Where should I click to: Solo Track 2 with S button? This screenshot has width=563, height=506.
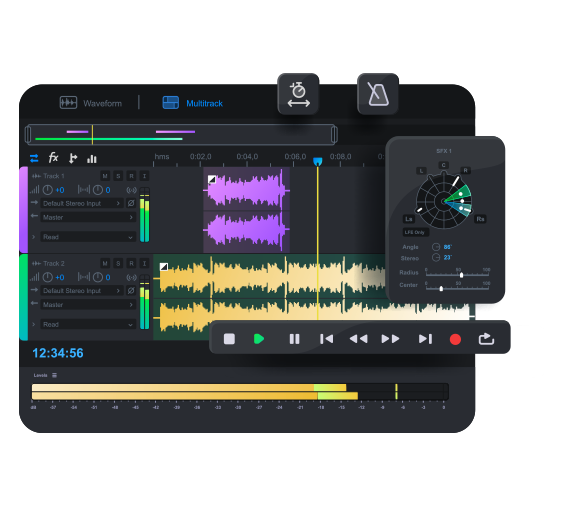(x=118, y=263)
